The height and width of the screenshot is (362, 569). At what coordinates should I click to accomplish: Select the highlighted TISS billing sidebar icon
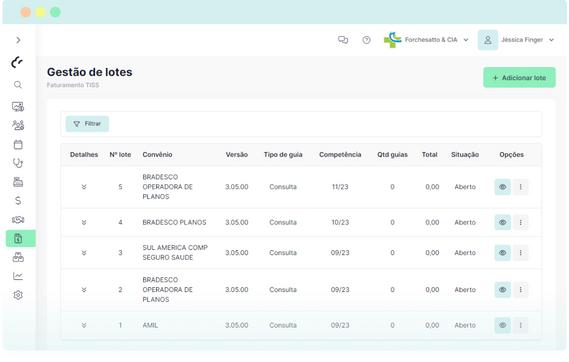21,238
